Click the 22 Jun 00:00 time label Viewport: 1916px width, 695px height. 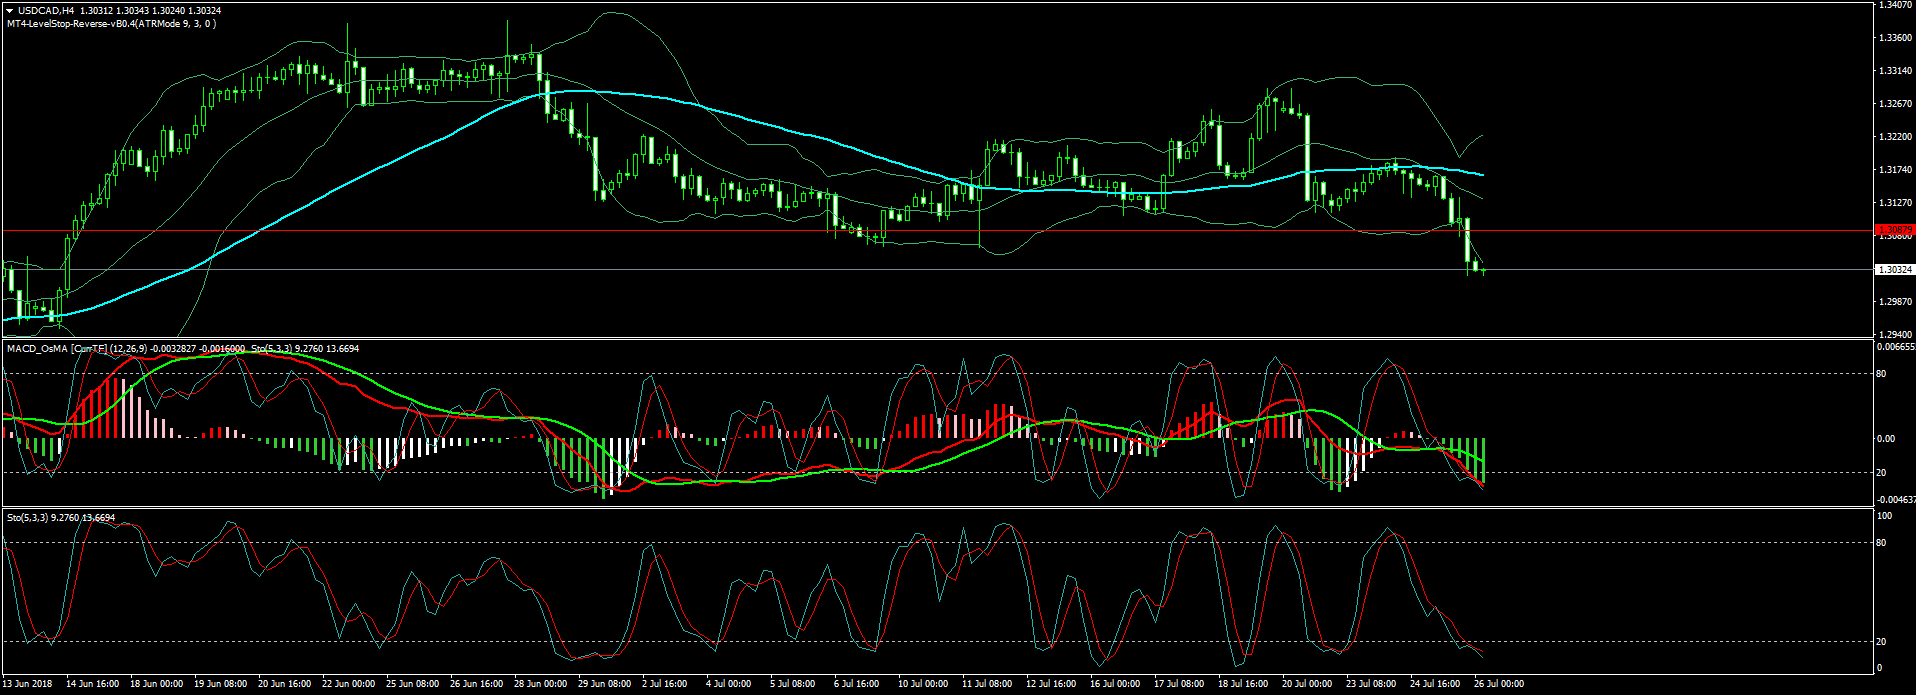click(348, 684)
